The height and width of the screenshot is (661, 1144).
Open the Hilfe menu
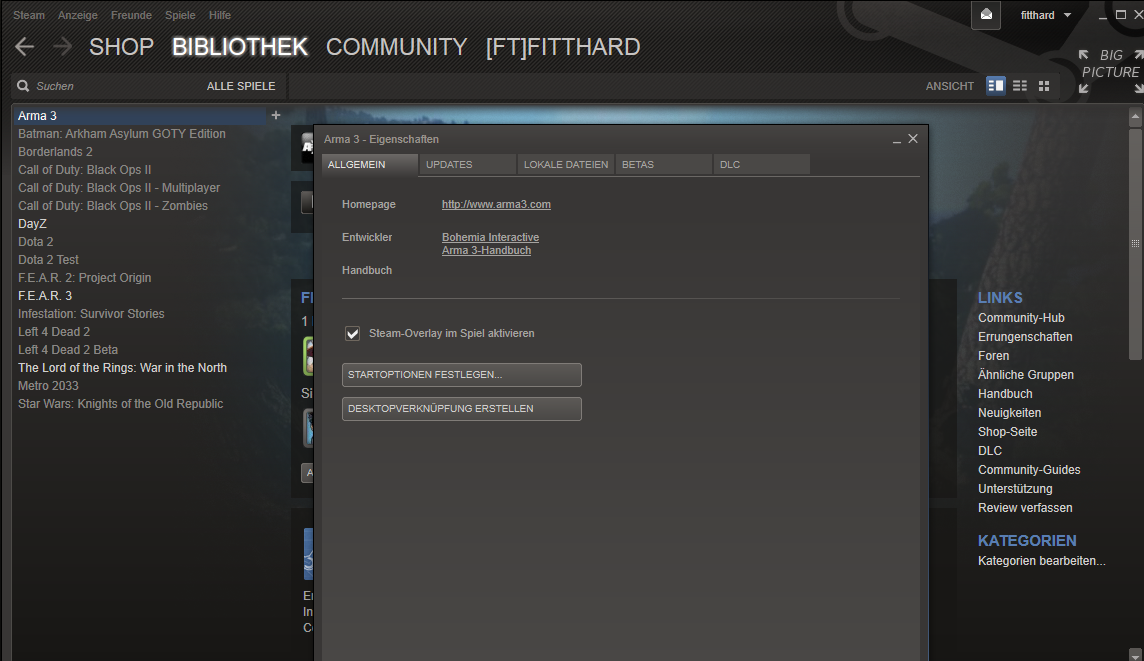pyautogui.click(x=220, y=15)
